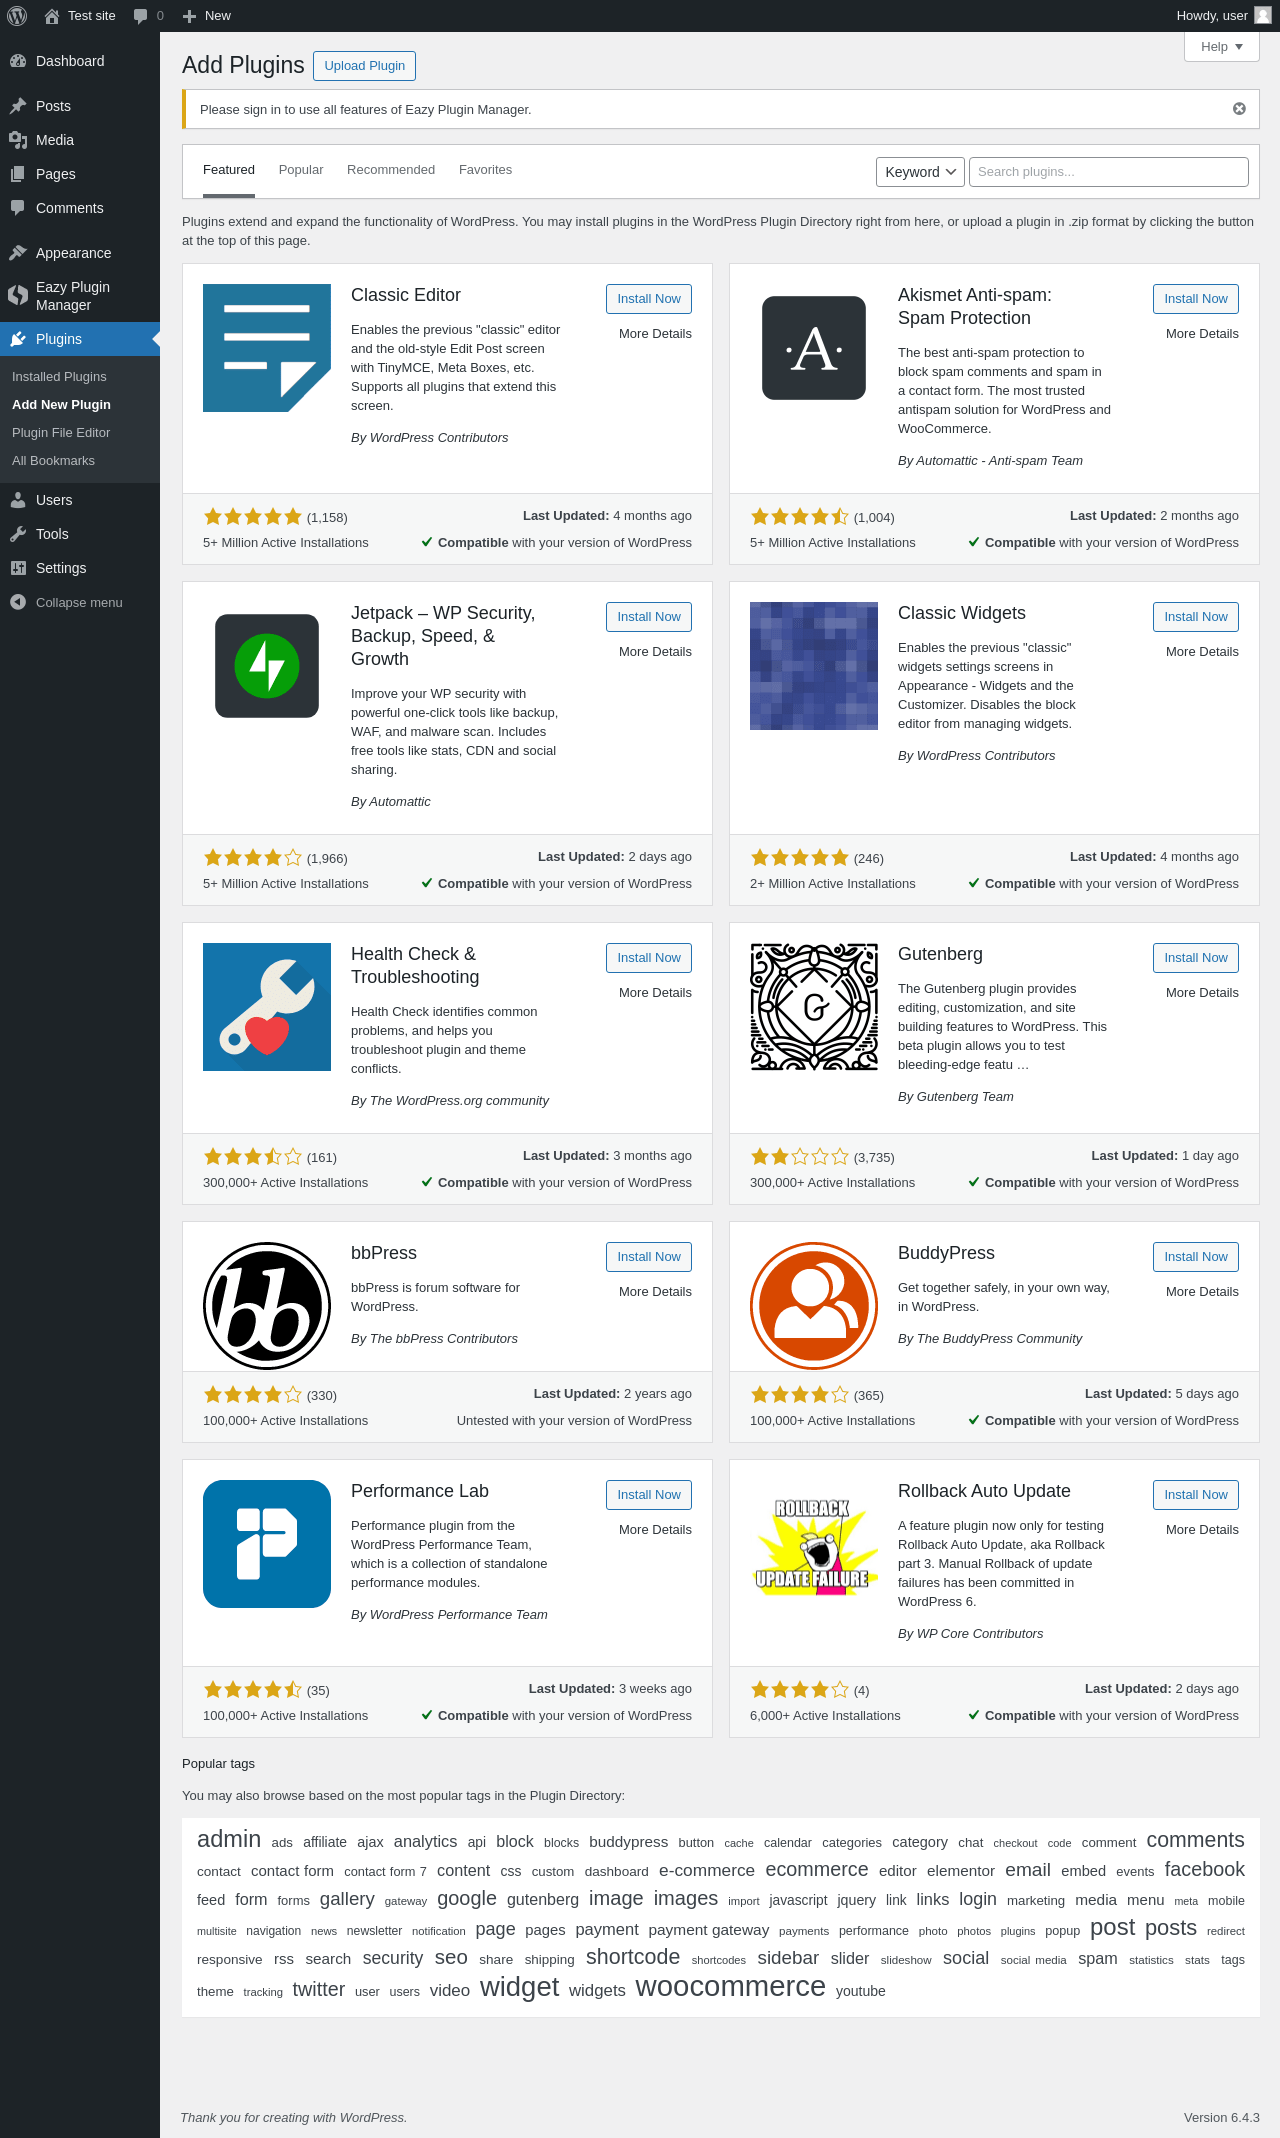Switch to the Featured tab
Screen dimensions: 1280x2138
click(x=229, y=170)
